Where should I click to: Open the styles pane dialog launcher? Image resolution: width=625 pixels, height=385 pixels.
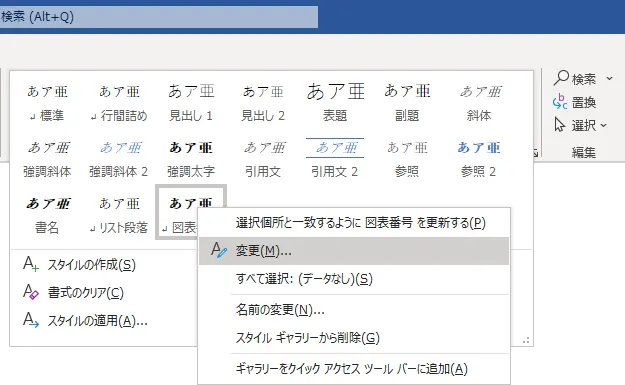coord(536,153)
